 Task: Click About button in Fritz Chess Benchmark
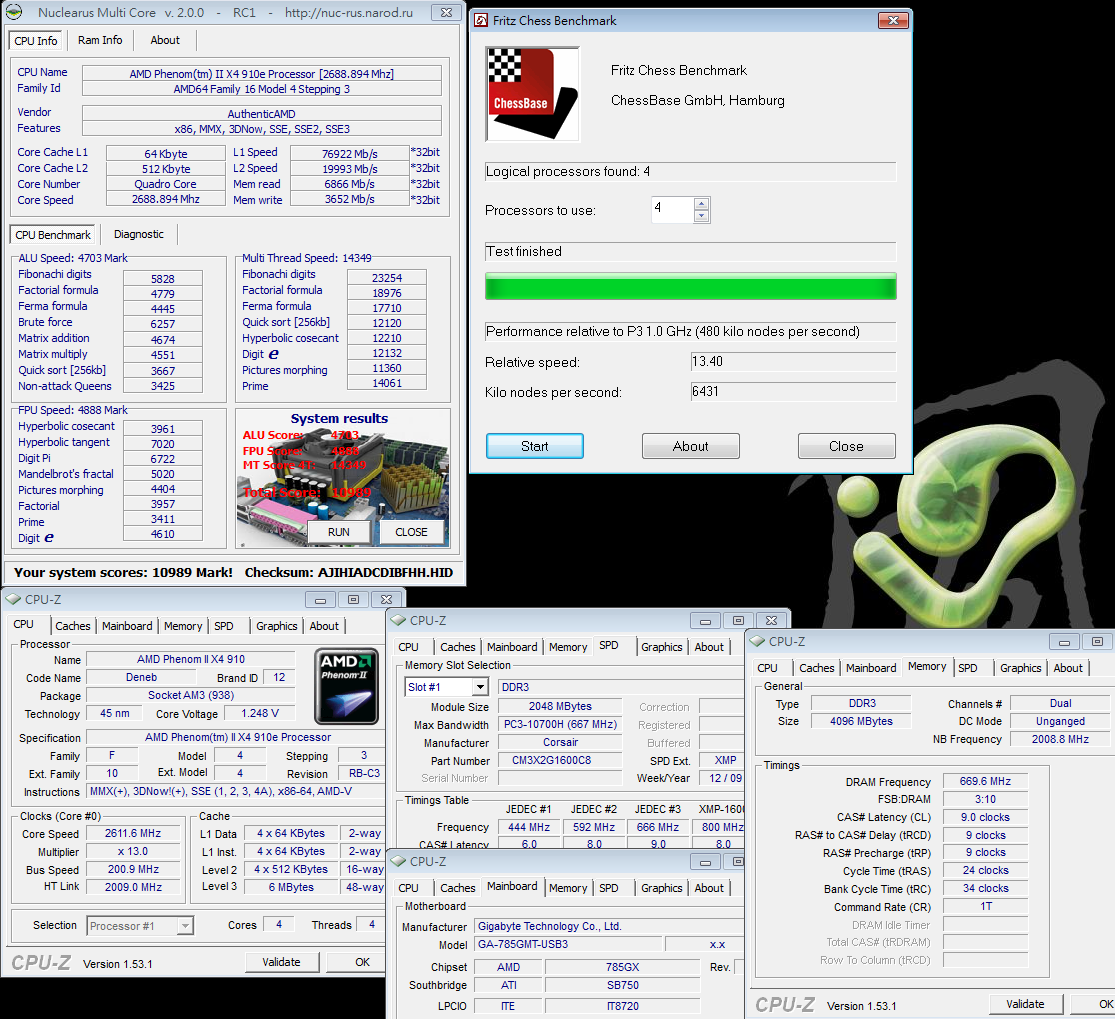[690, 446]
